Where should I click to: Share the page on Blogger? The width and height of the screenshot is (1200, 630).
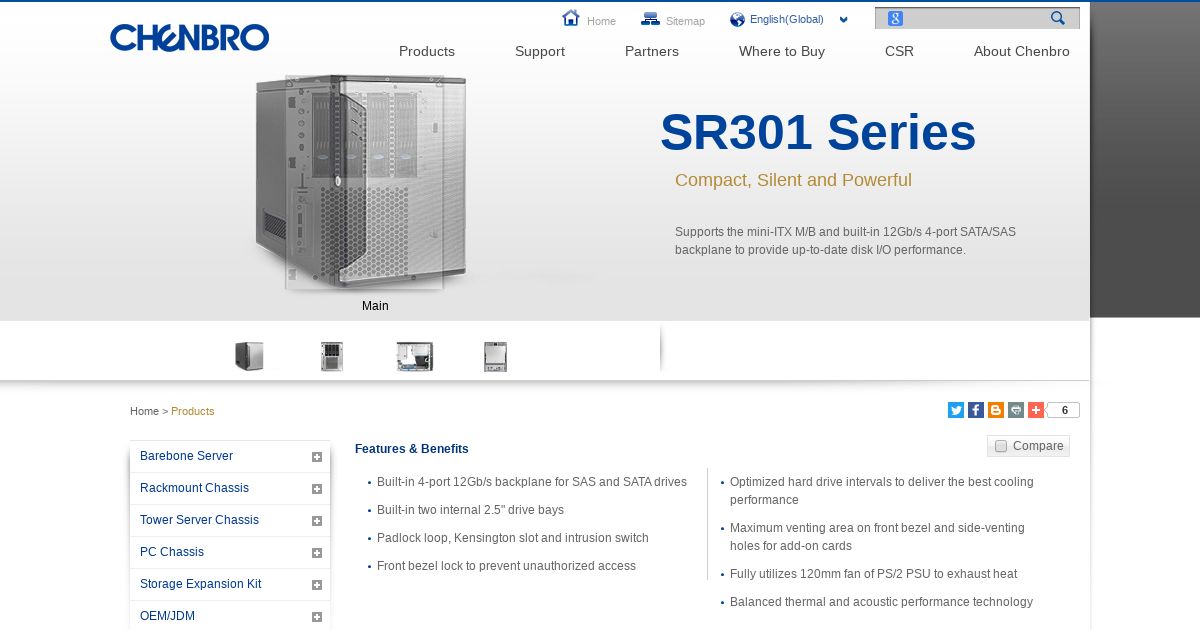click(x=996, y=410)
